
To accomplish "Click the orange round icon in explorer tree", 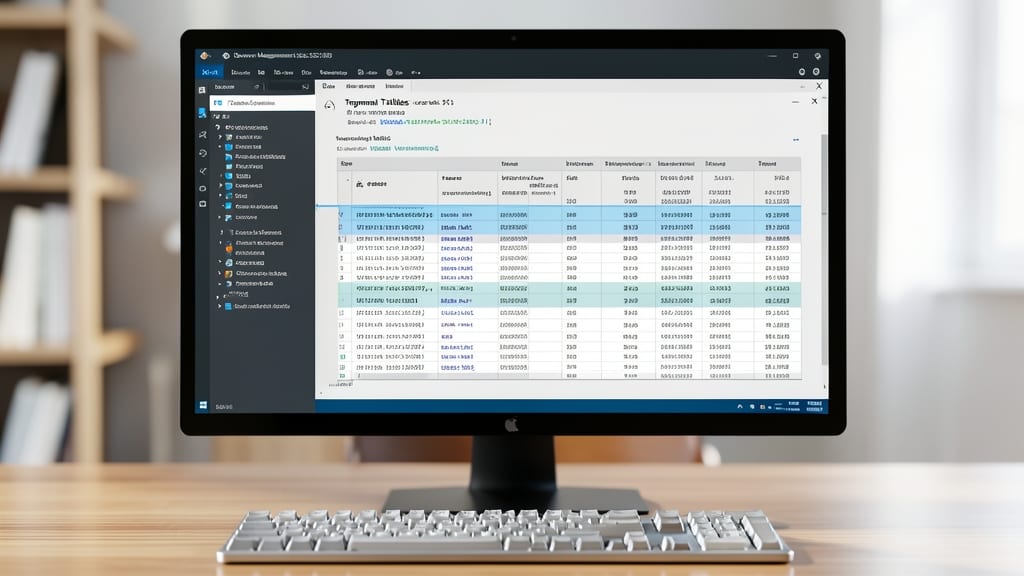I will tap(229, 248).
